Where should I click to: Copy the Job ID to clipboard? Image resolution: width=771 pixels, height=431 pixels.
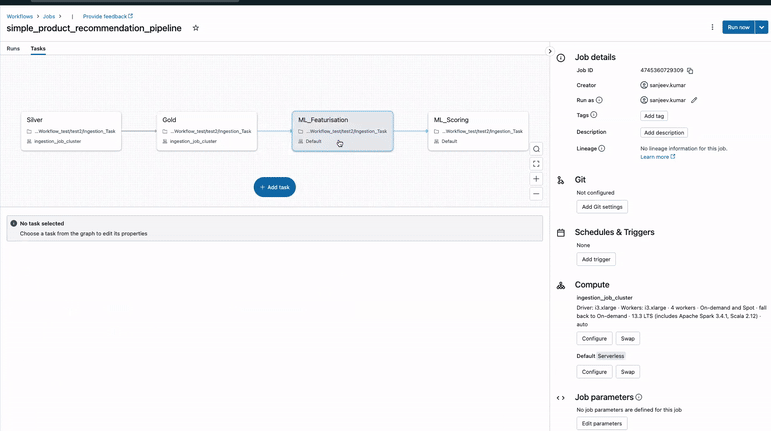(690, 71)
